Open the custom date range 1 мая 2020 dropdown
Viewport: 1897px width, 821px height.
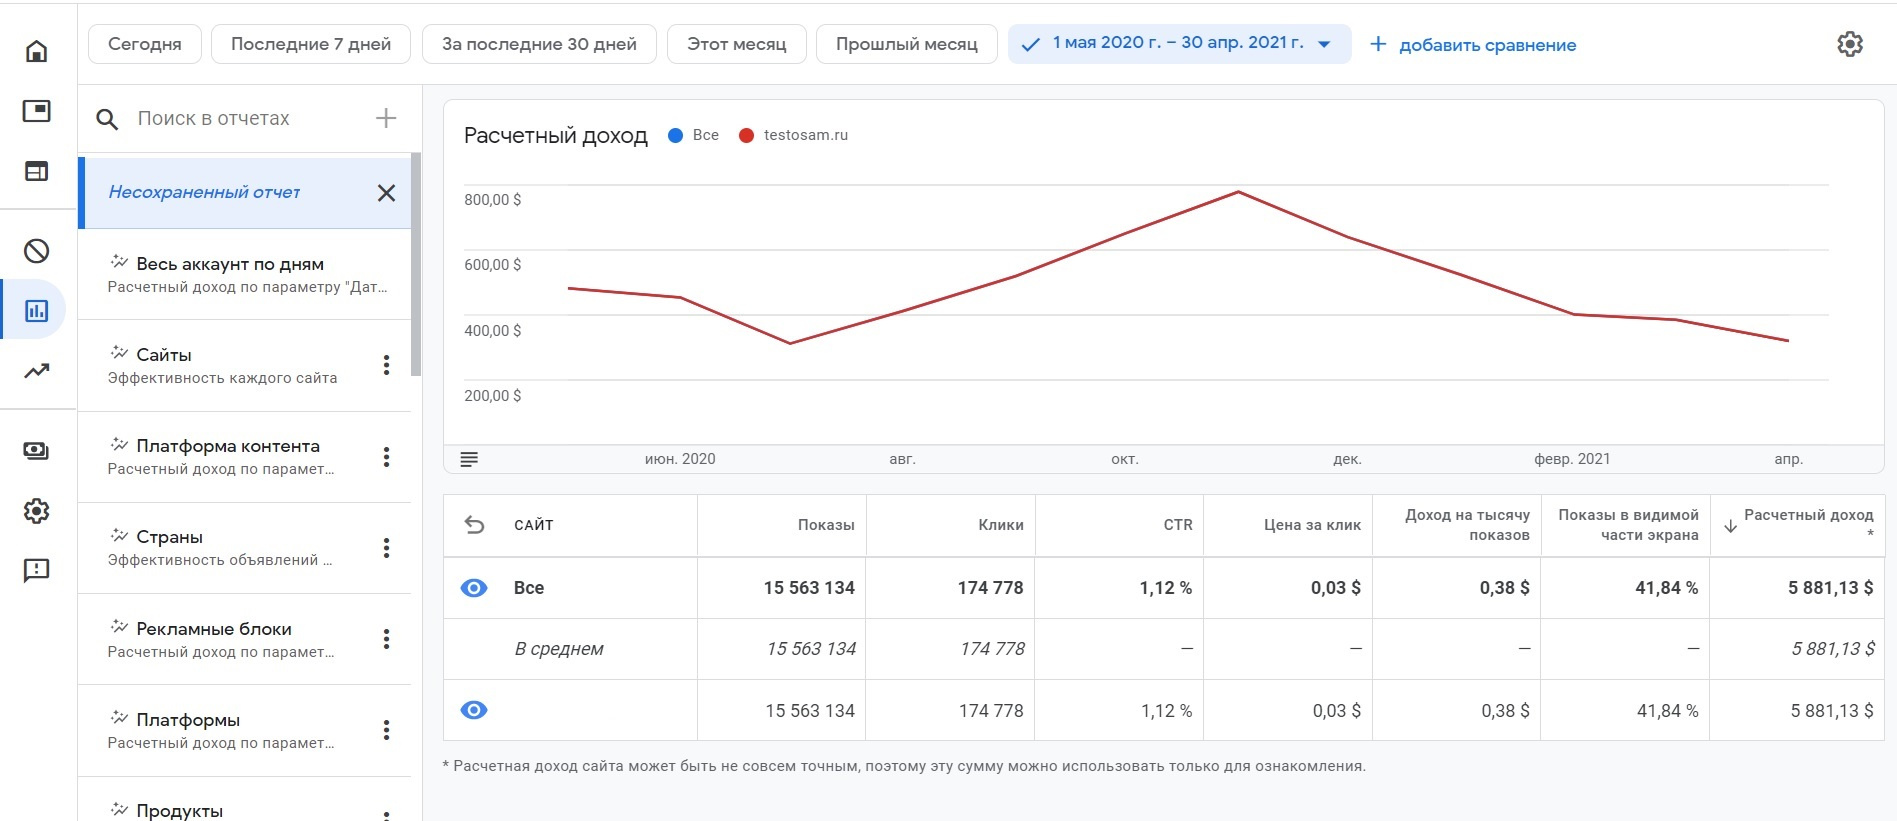[1180, 44]
